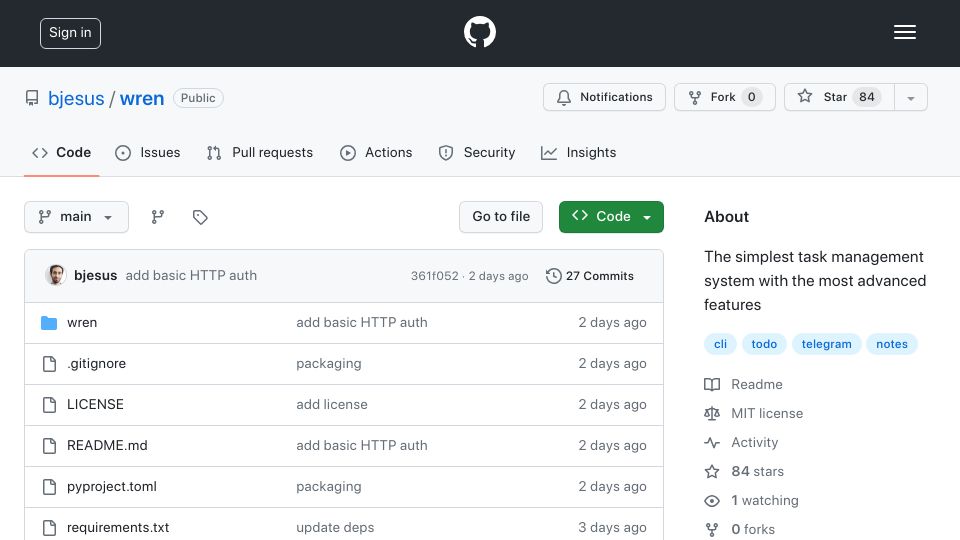View the 27 Commits history
Image resolution: width=960 pixels, height=540 pixels.
[590, 276]
